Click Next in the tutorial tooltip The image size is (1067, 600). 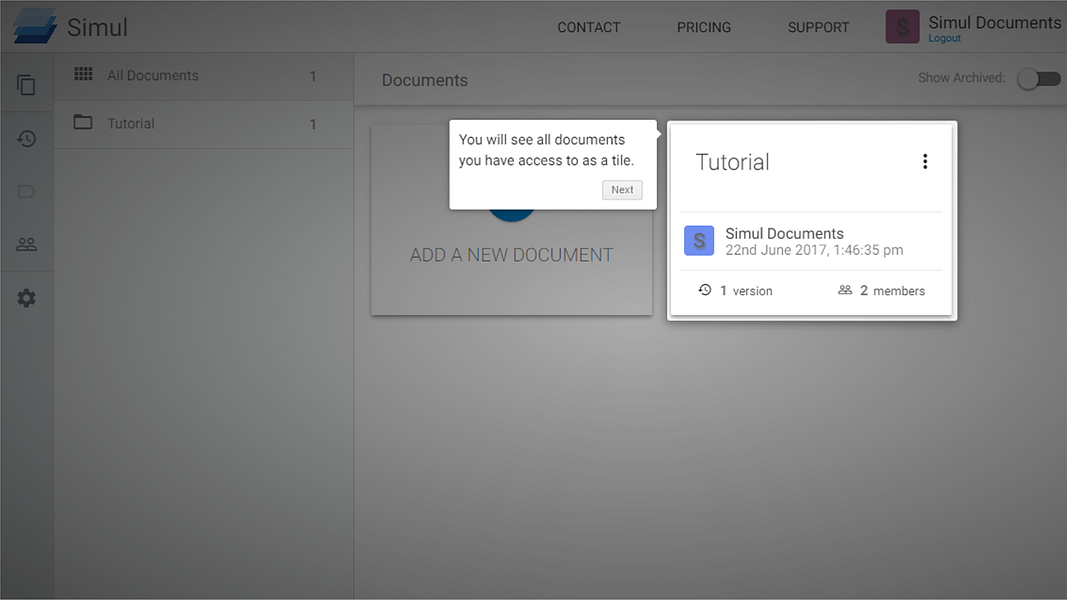[622, 190]
